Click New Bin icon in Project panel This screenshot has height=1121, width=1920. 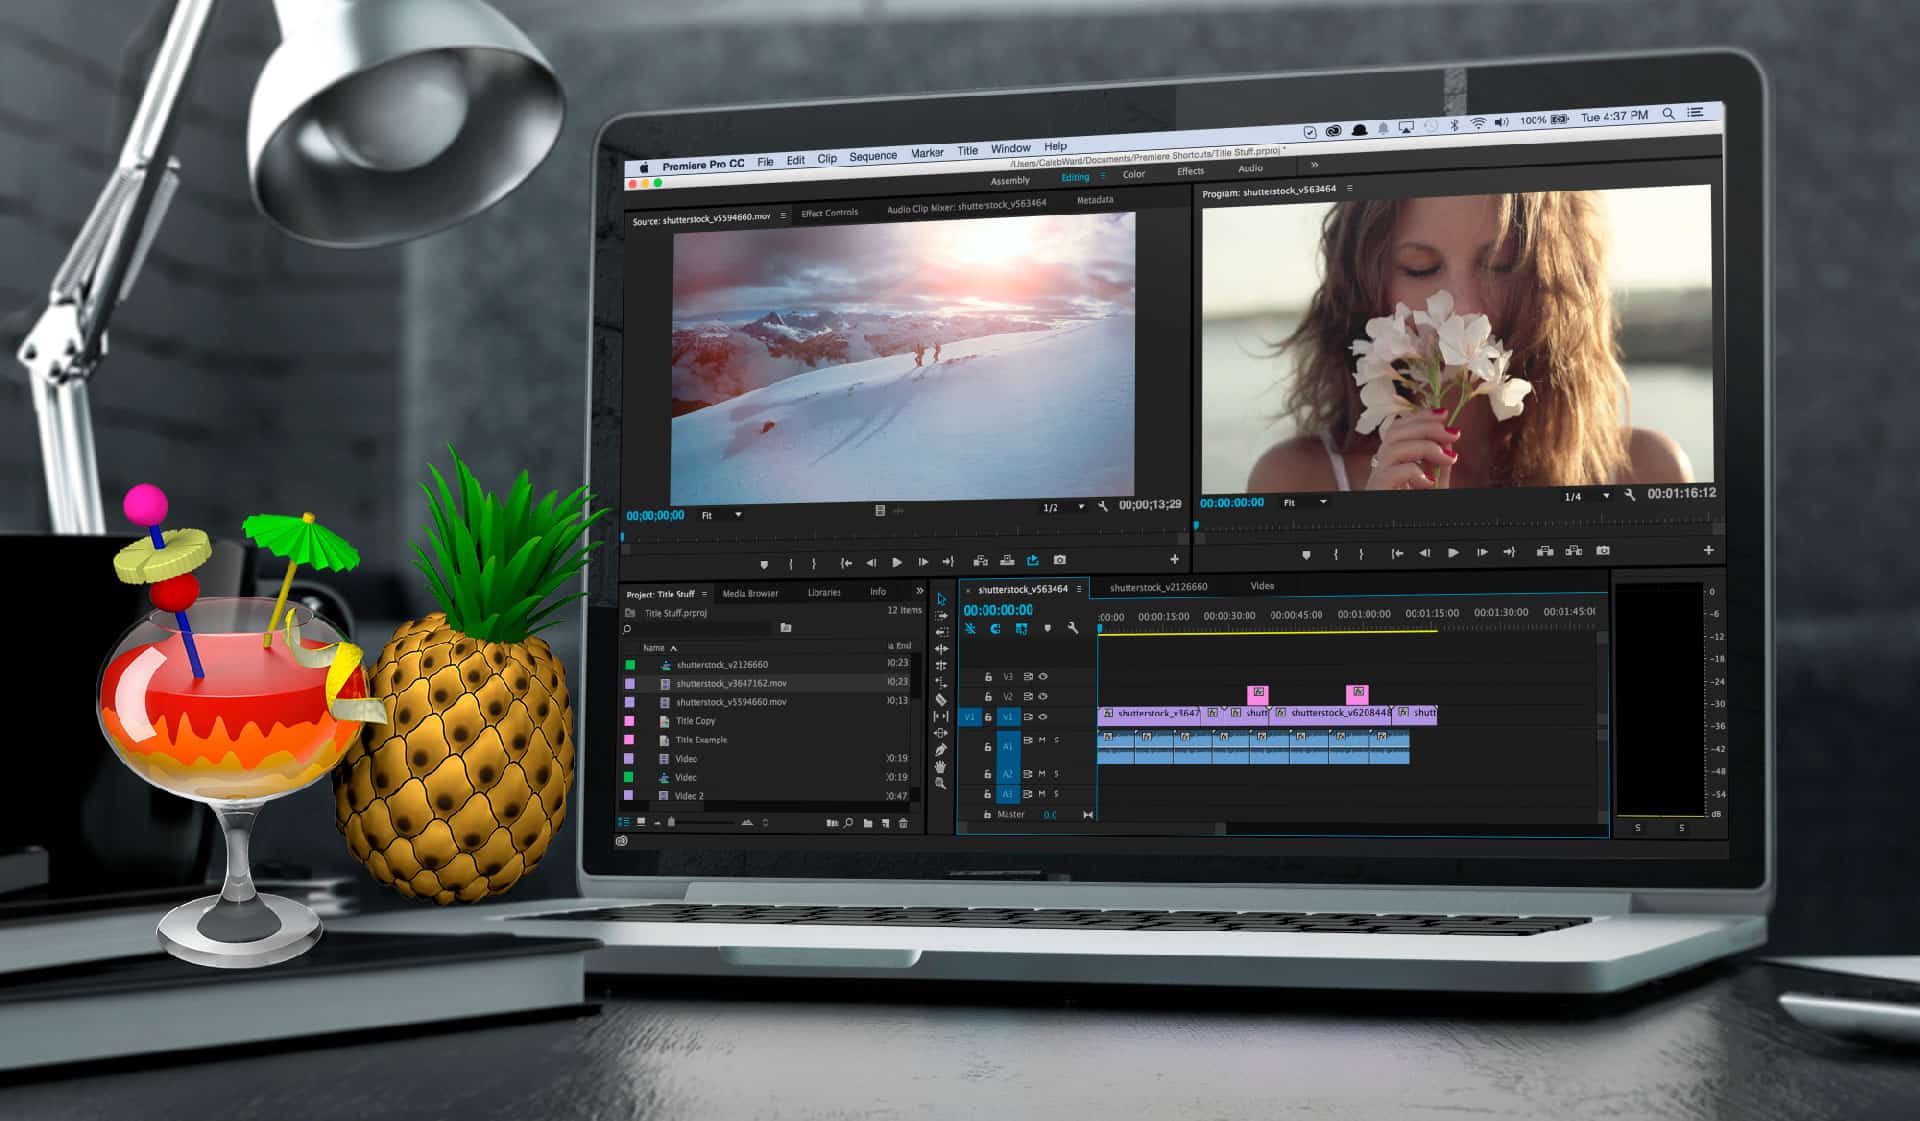click(x=868, y=823)
